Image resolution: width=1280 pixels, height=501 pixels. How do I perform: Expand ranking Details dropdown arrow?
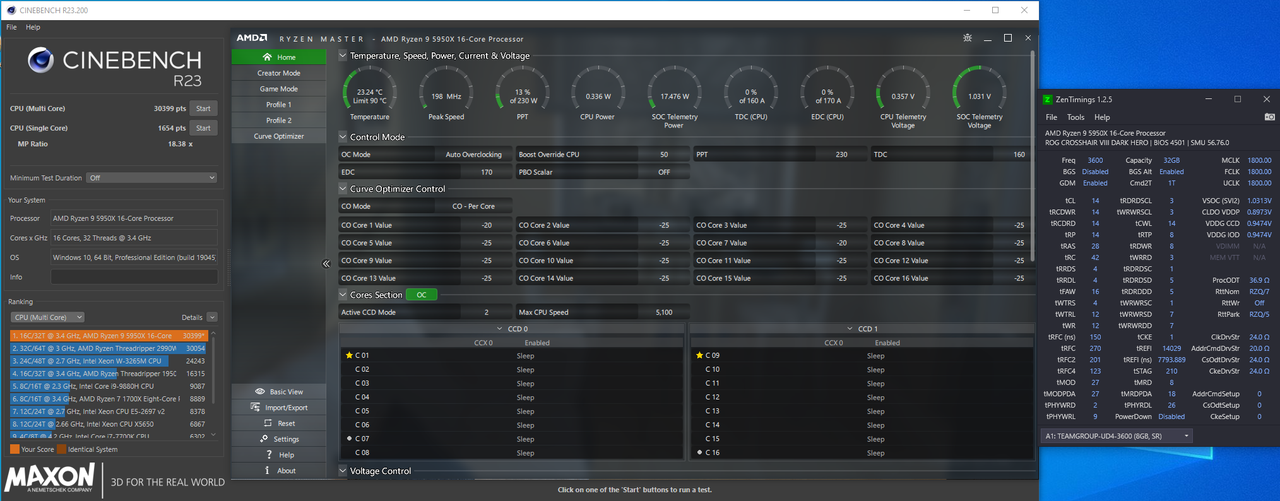point(213,317)
